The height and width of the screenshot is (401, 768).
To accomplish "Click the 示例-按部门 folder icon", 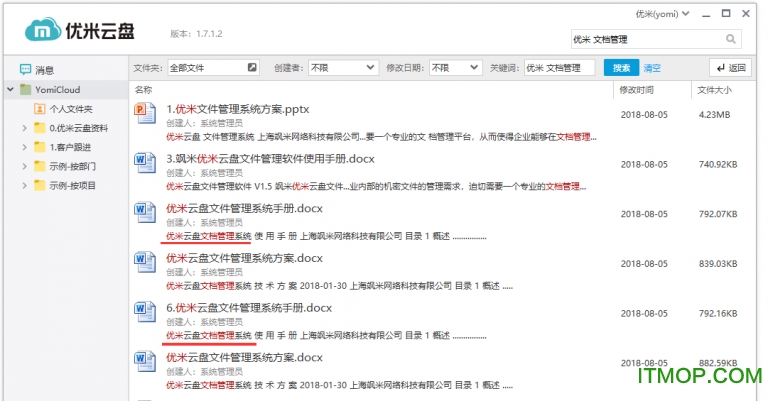I will click(40, 166).
